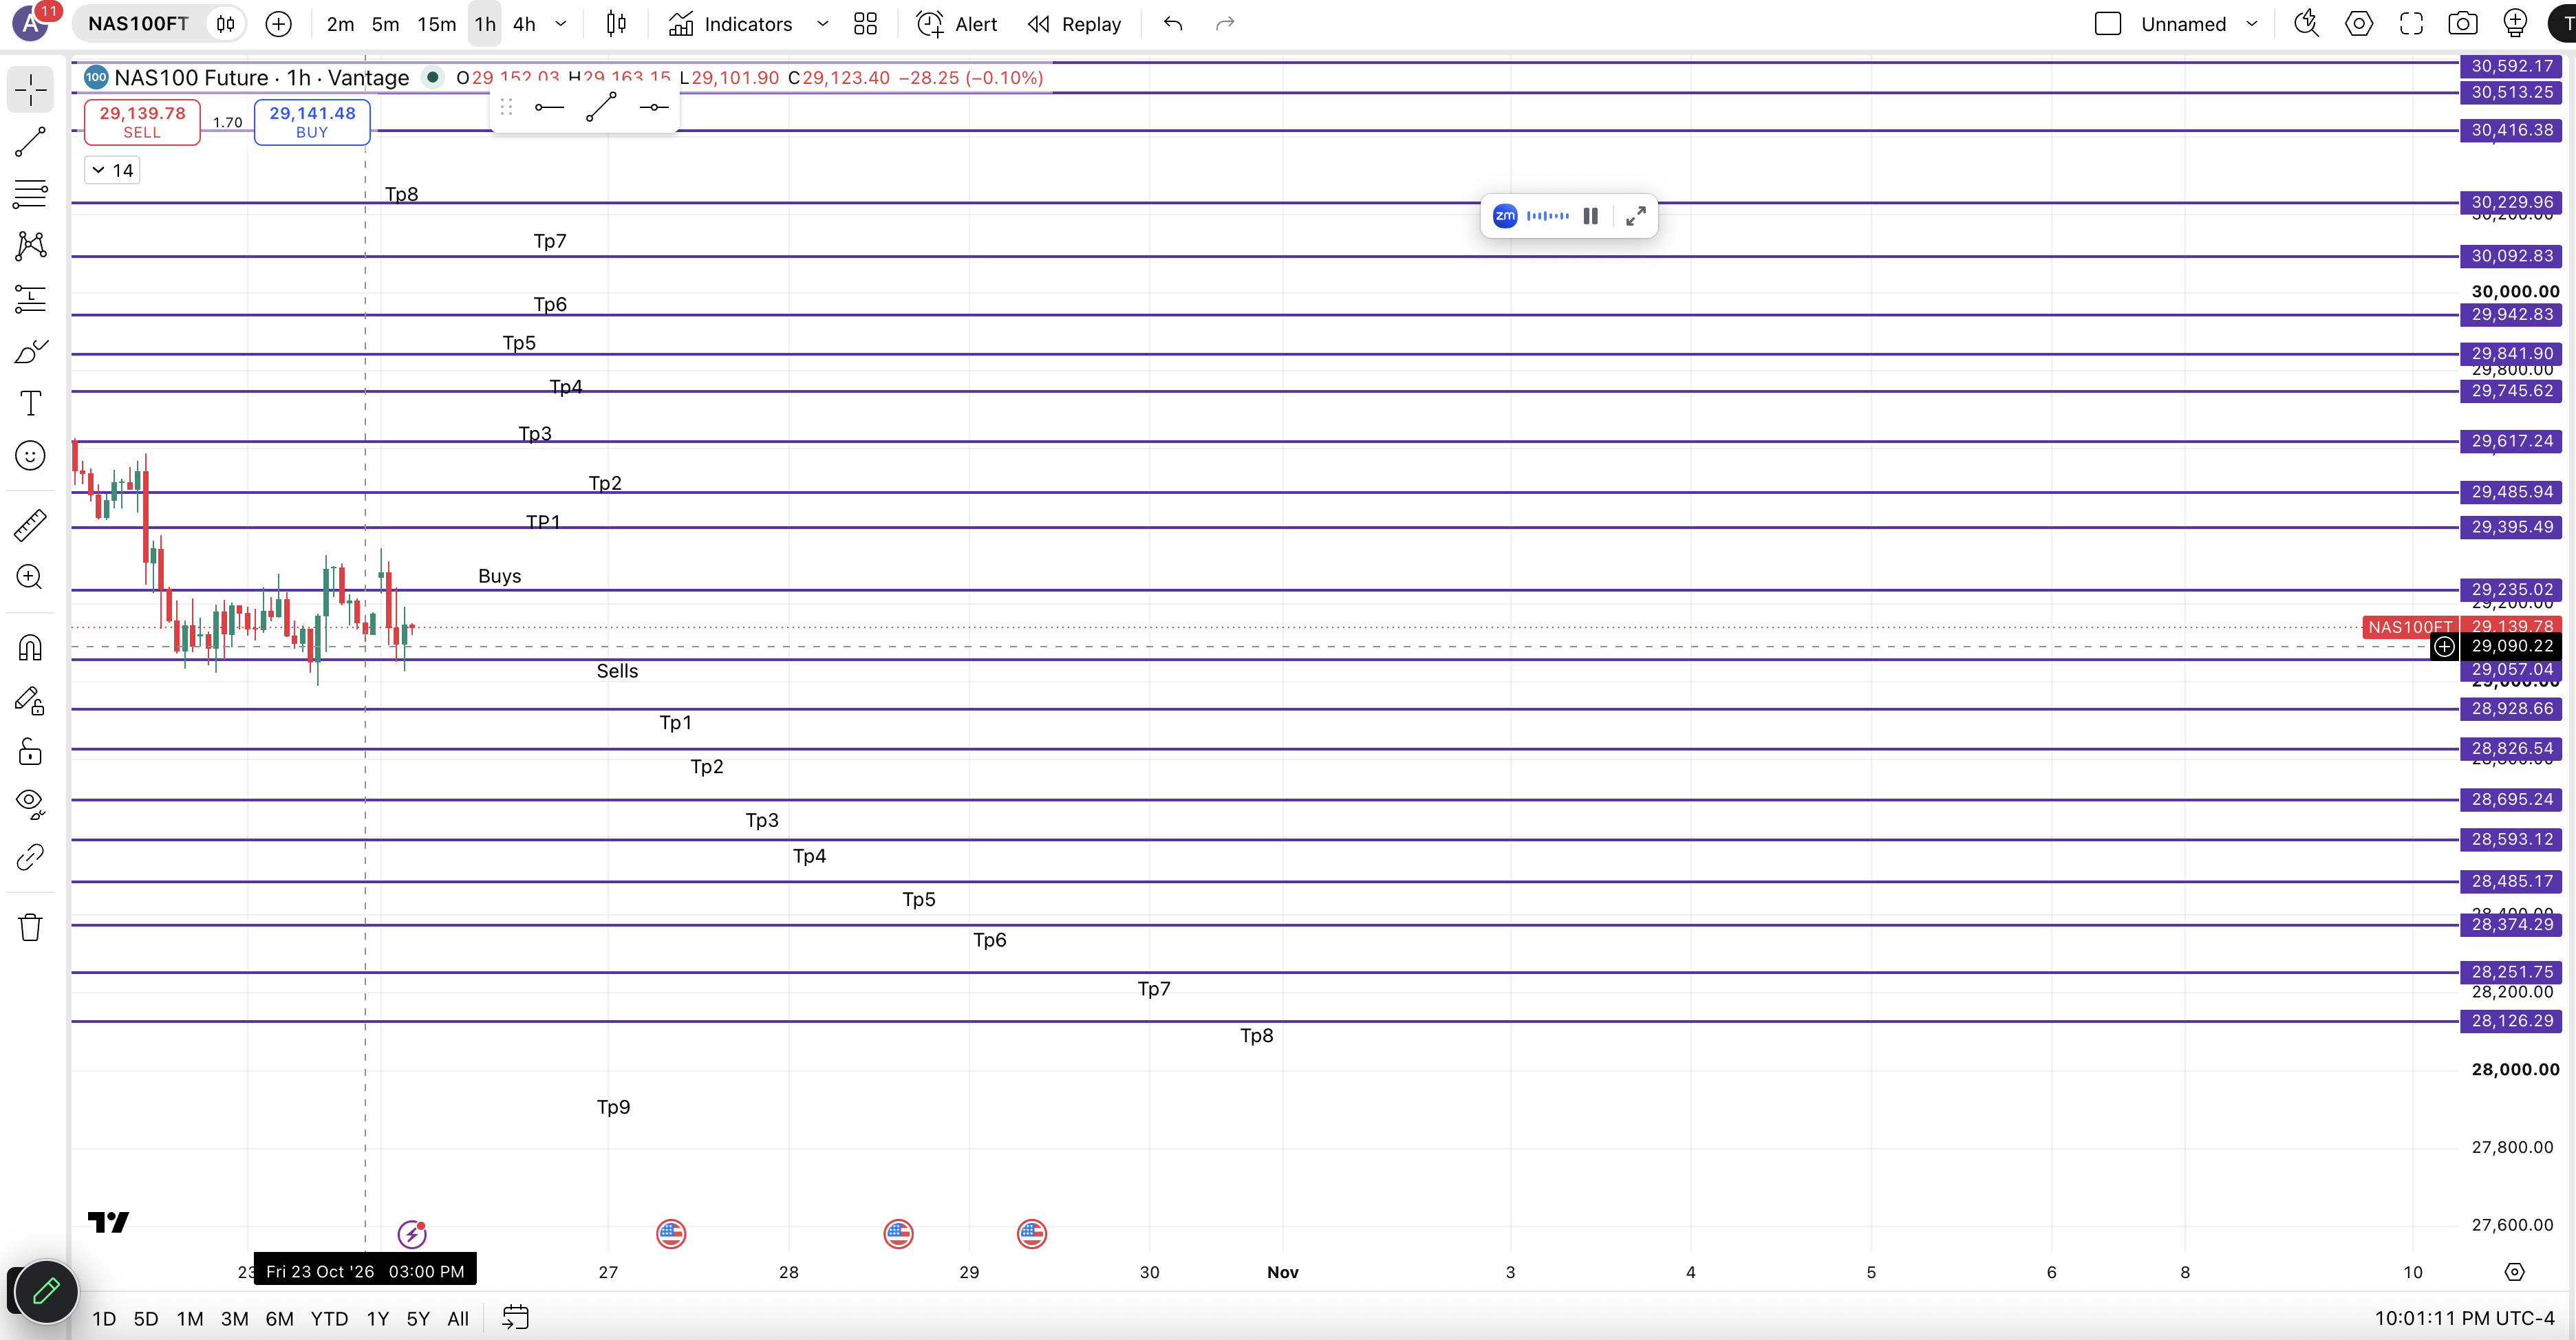Collapse the 14 indicators legend expander
The width and height of the screenshot is (2576, 1340).
click(x=112, y=170)
